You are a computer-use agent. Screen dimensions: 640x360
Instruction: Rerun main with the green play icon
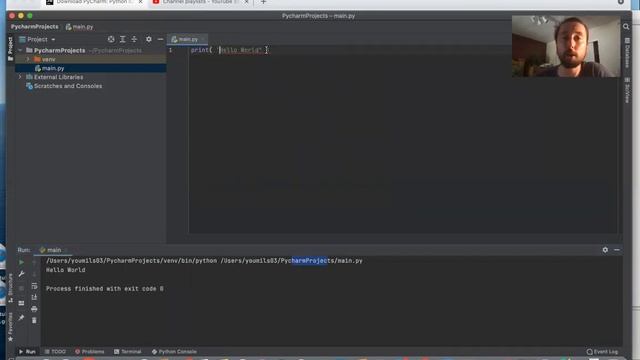click(x=21, y=262)
